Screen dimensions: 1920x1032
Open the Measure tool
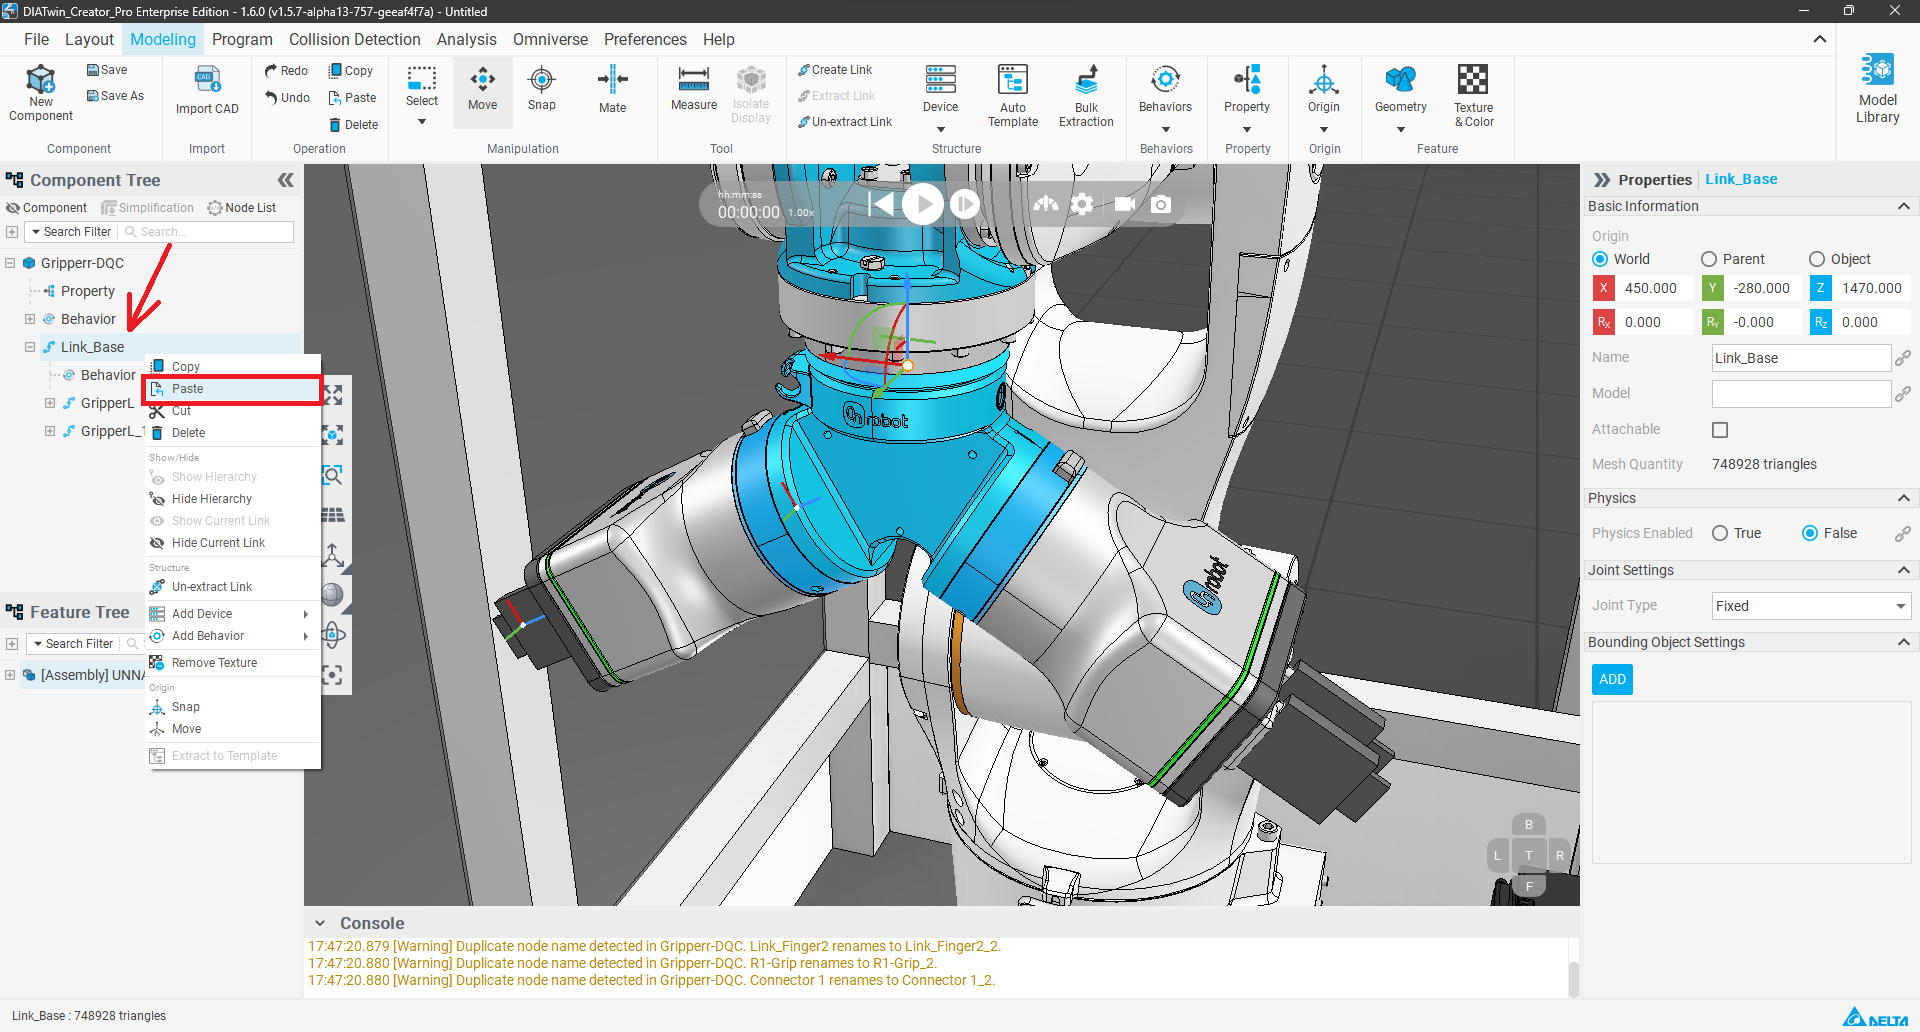(x=694, y=89)
